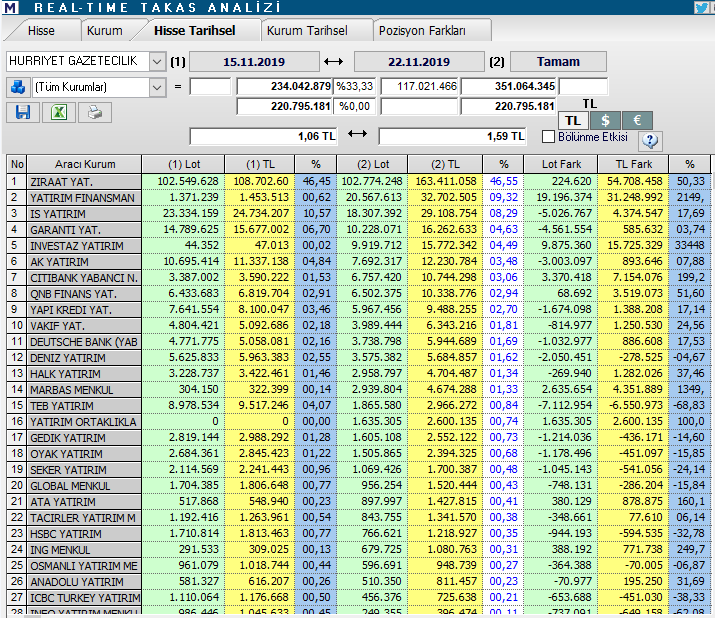Click the No column header
This screenshot has width=715, height=618.
17,164
